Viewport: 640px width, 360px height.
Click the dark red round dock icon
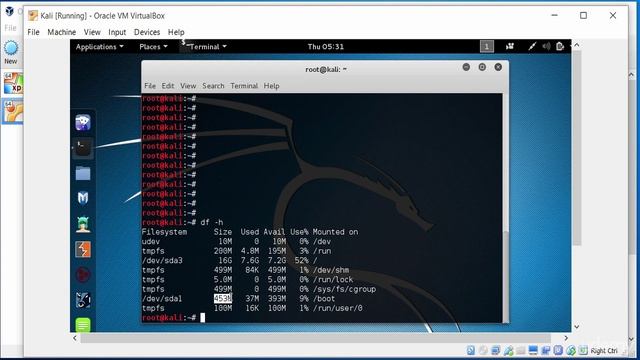83,275
